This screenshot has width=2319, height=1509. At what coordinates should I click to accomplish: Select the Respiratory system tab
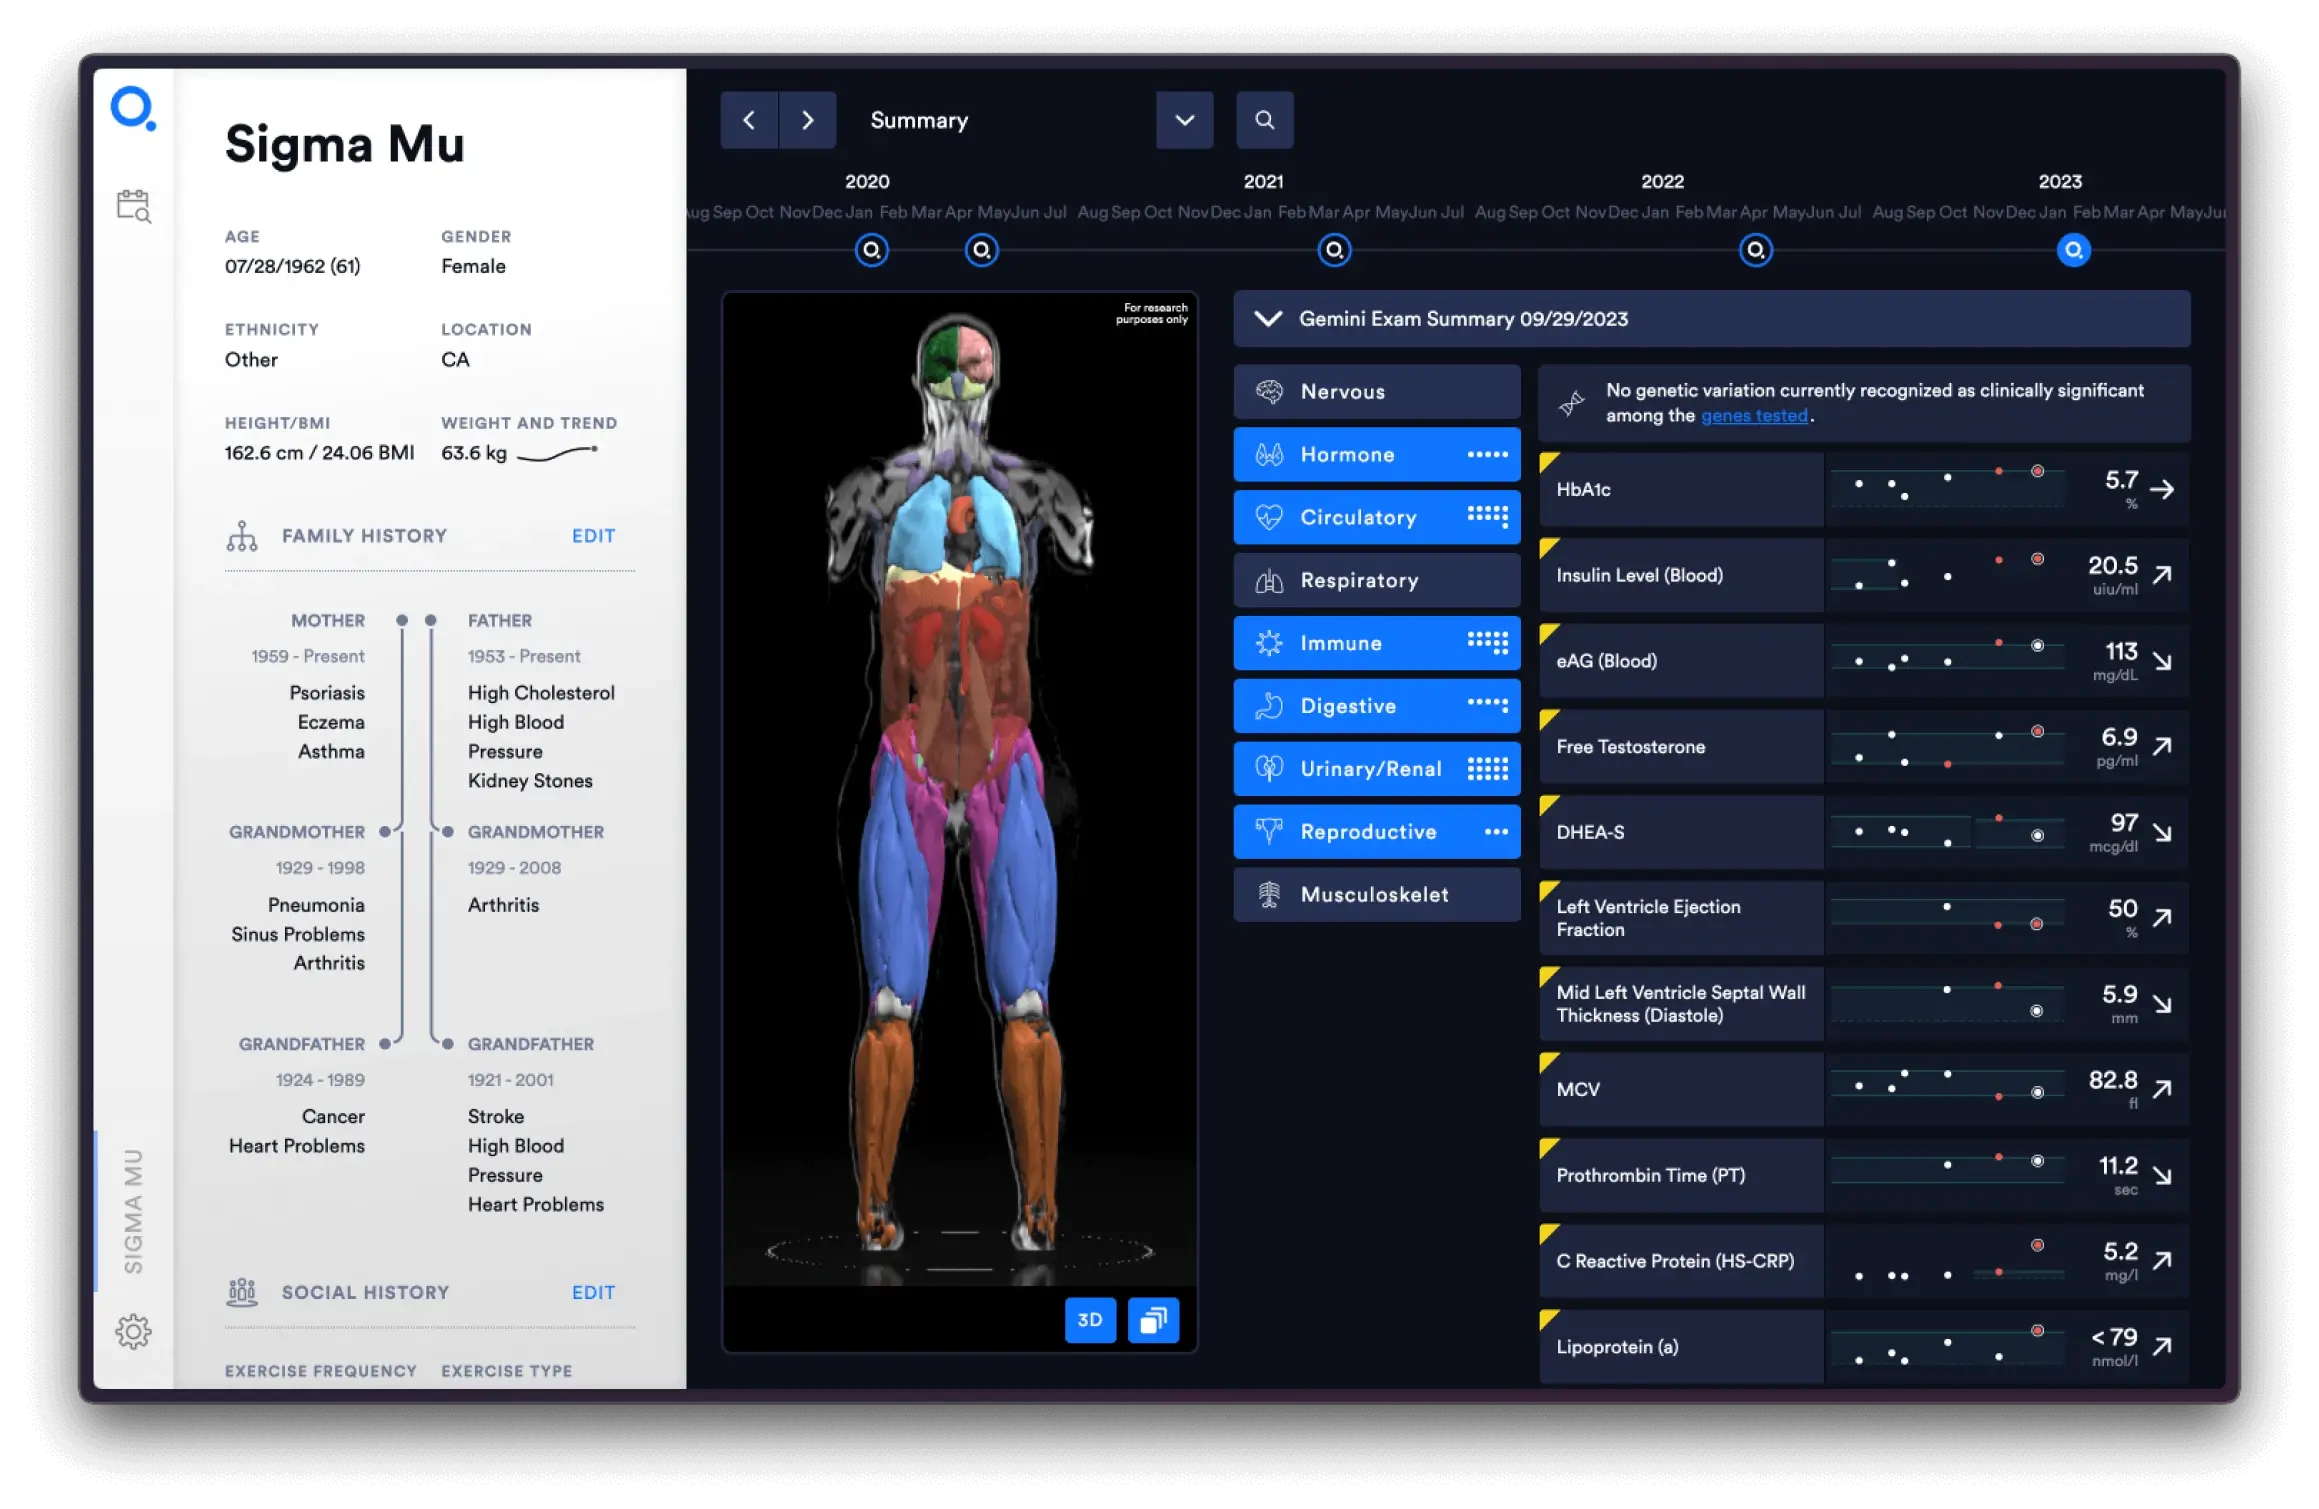click(1376, 580)
